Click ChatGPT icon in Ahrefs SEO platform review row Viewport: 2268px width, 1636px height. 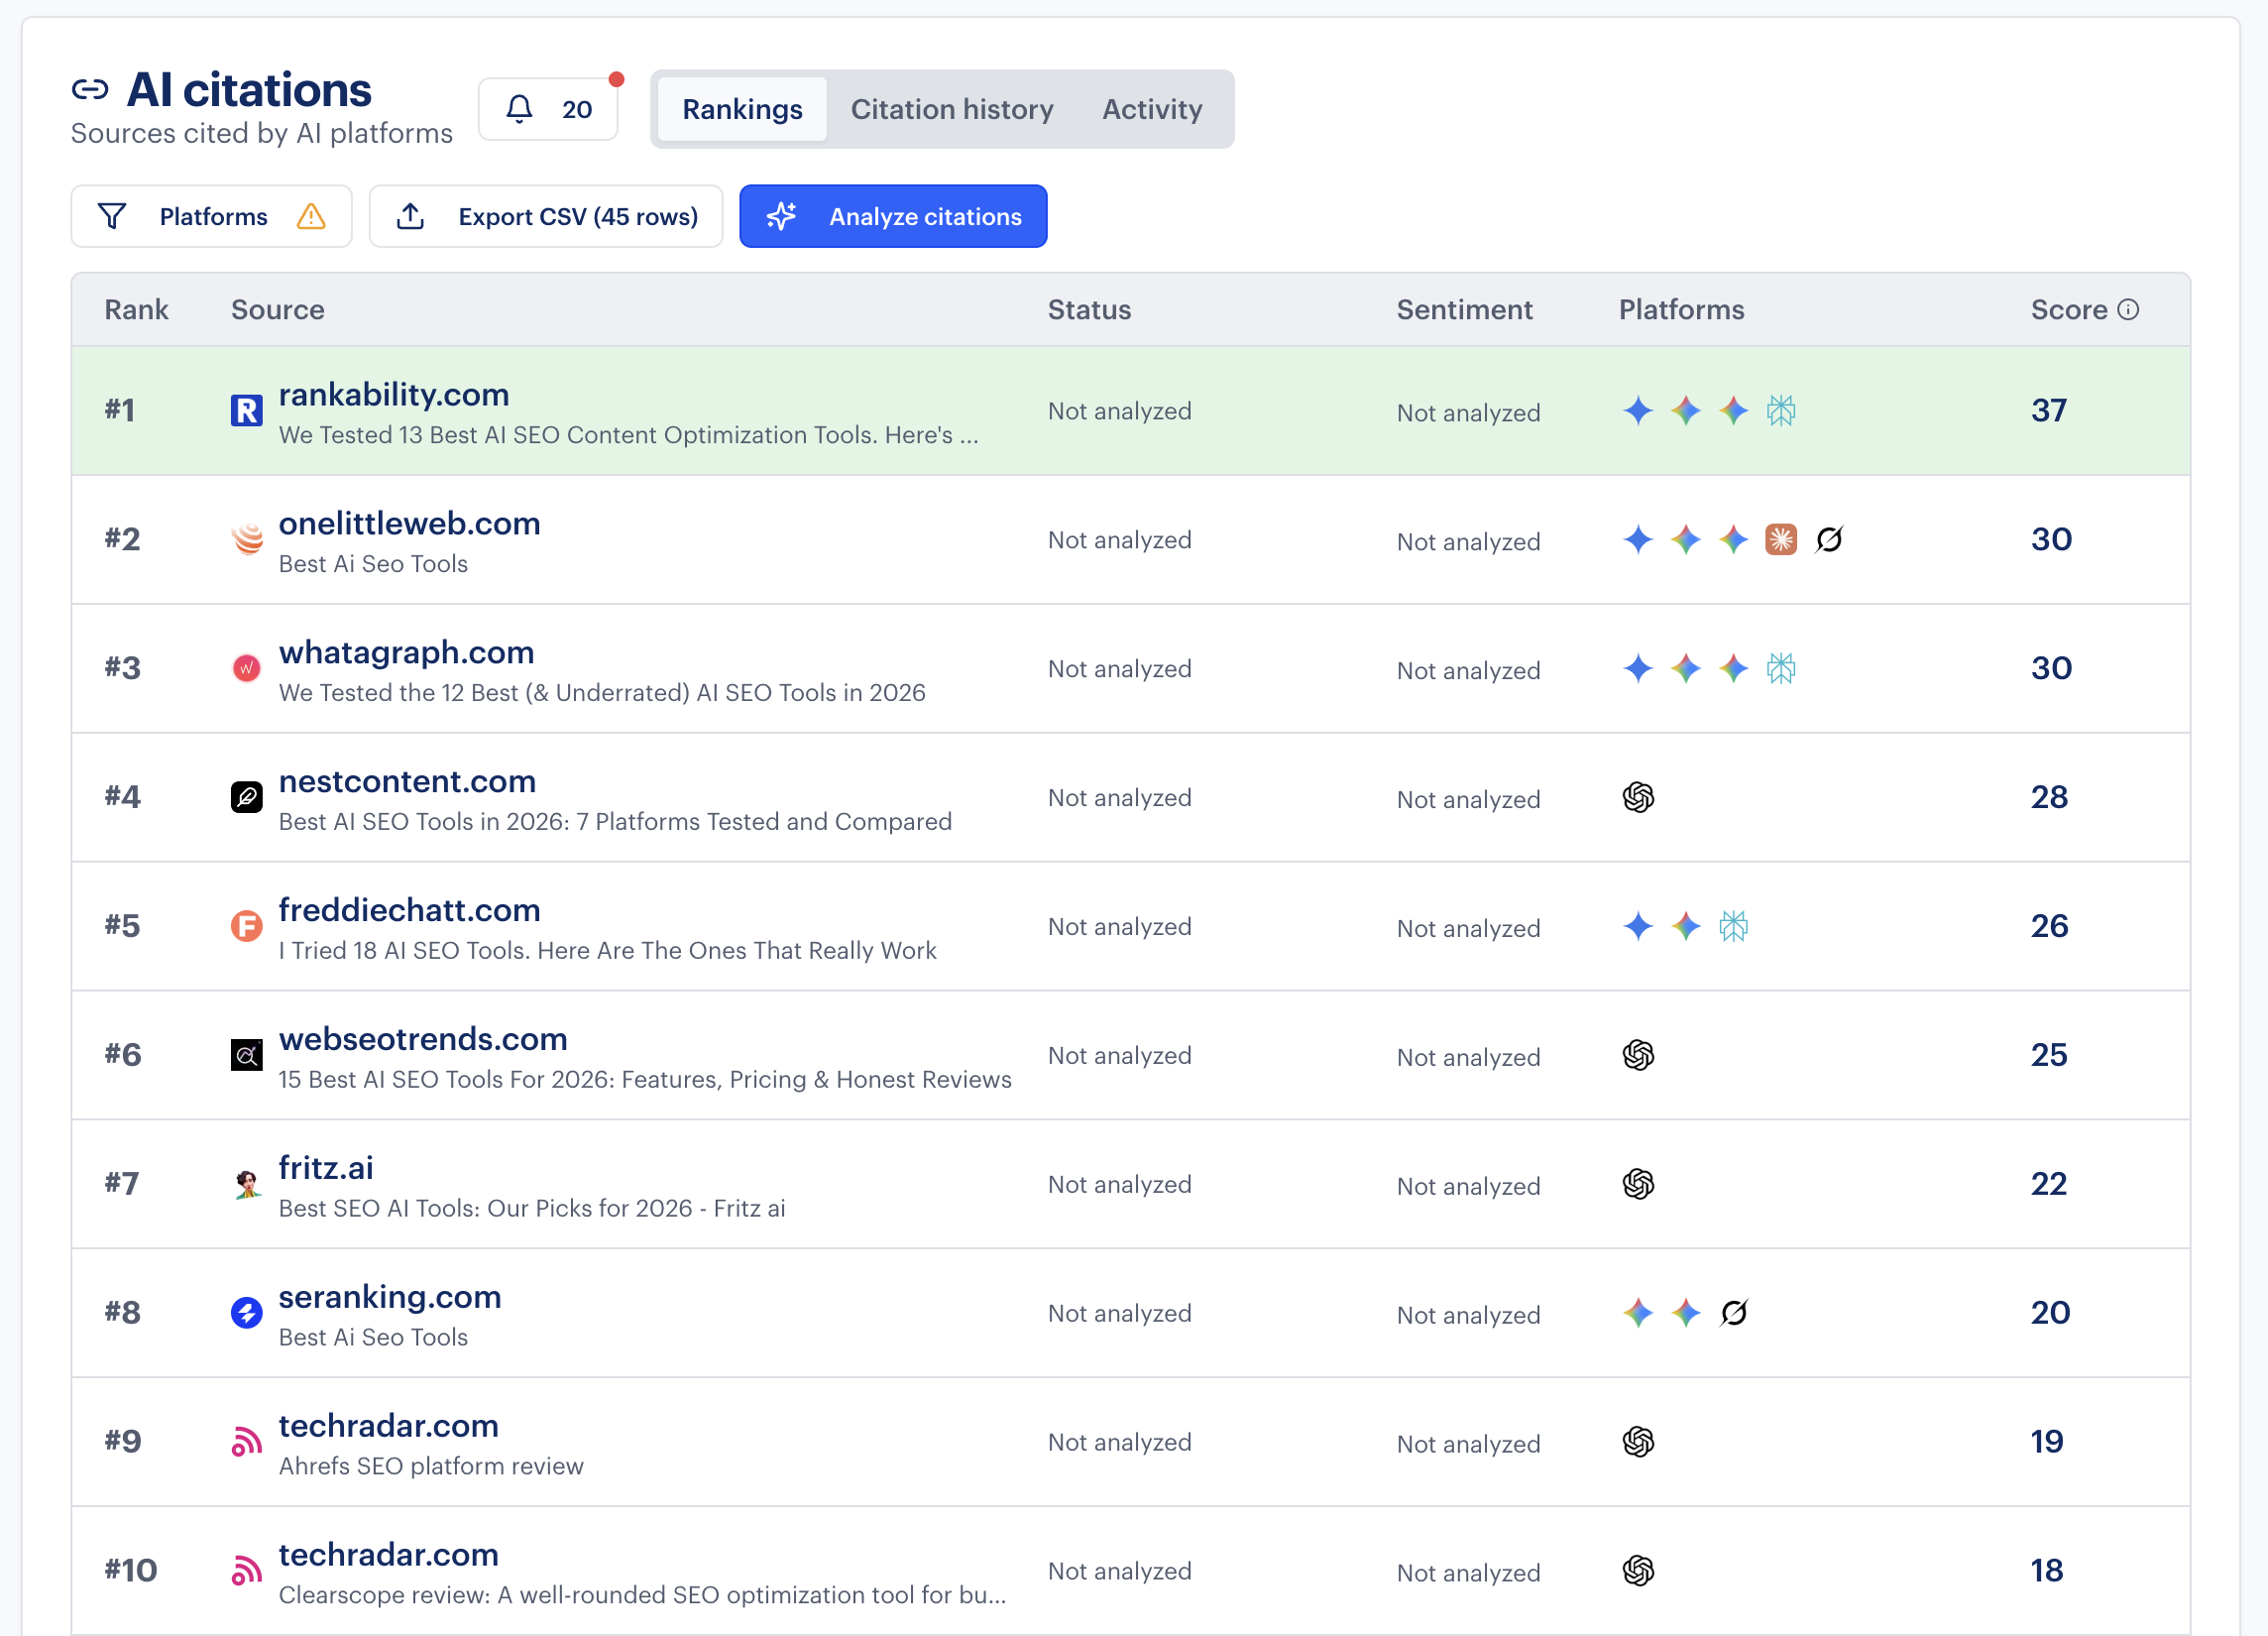pos(1638,1441)
